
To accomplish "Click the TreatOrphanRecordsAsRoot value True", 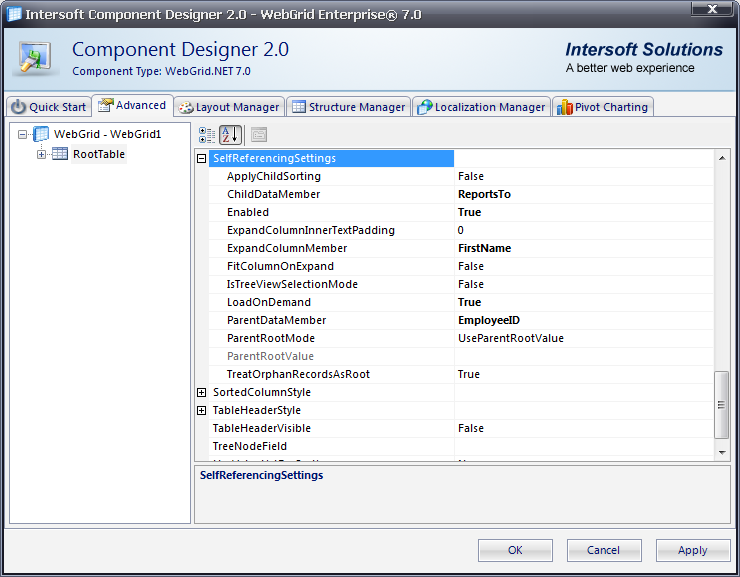I will 469,375.
